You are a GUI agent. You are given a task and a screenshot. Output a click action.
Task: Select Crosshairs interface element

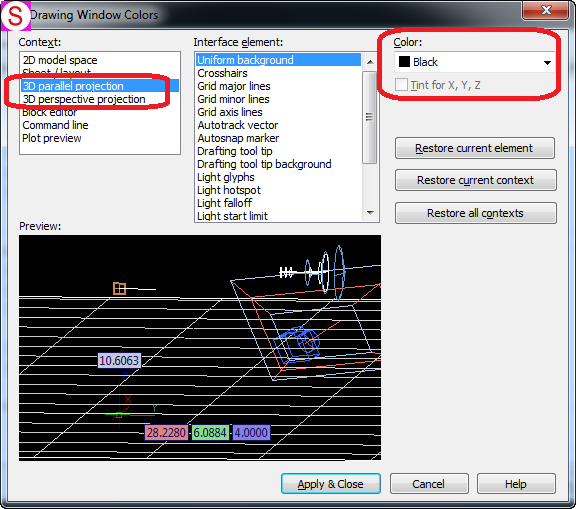pos(278,73)
